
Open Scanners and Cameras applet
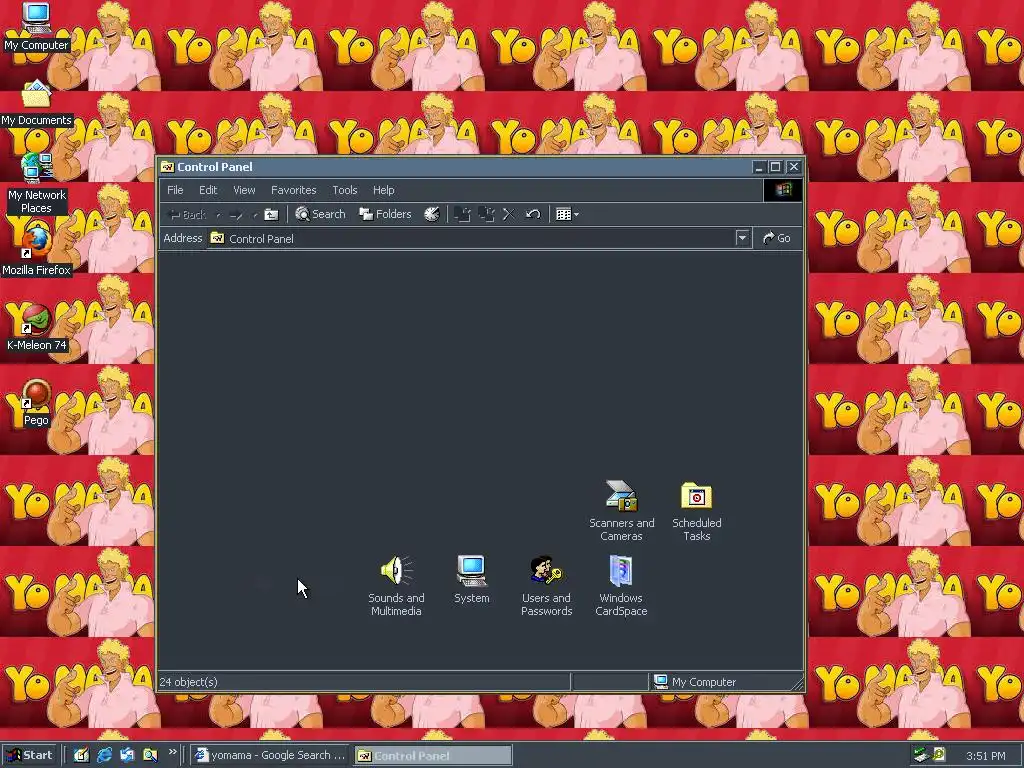pyautogui.click(x=621, y=511)
